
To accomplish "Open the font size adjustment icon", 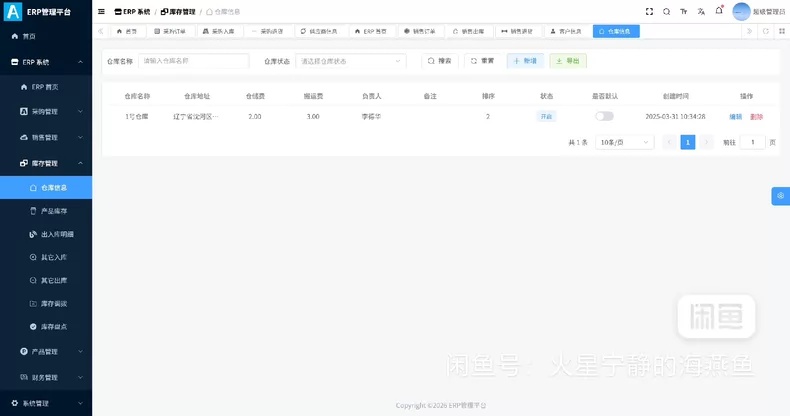I will pos(684,12).
